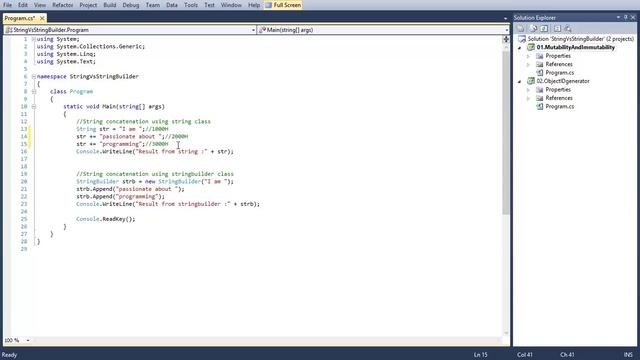Image resolution: width=640 pixels, height=360 pixels.
Task: Click the //String concatenation using stringbuilder class comment
Action: [155, 174]
